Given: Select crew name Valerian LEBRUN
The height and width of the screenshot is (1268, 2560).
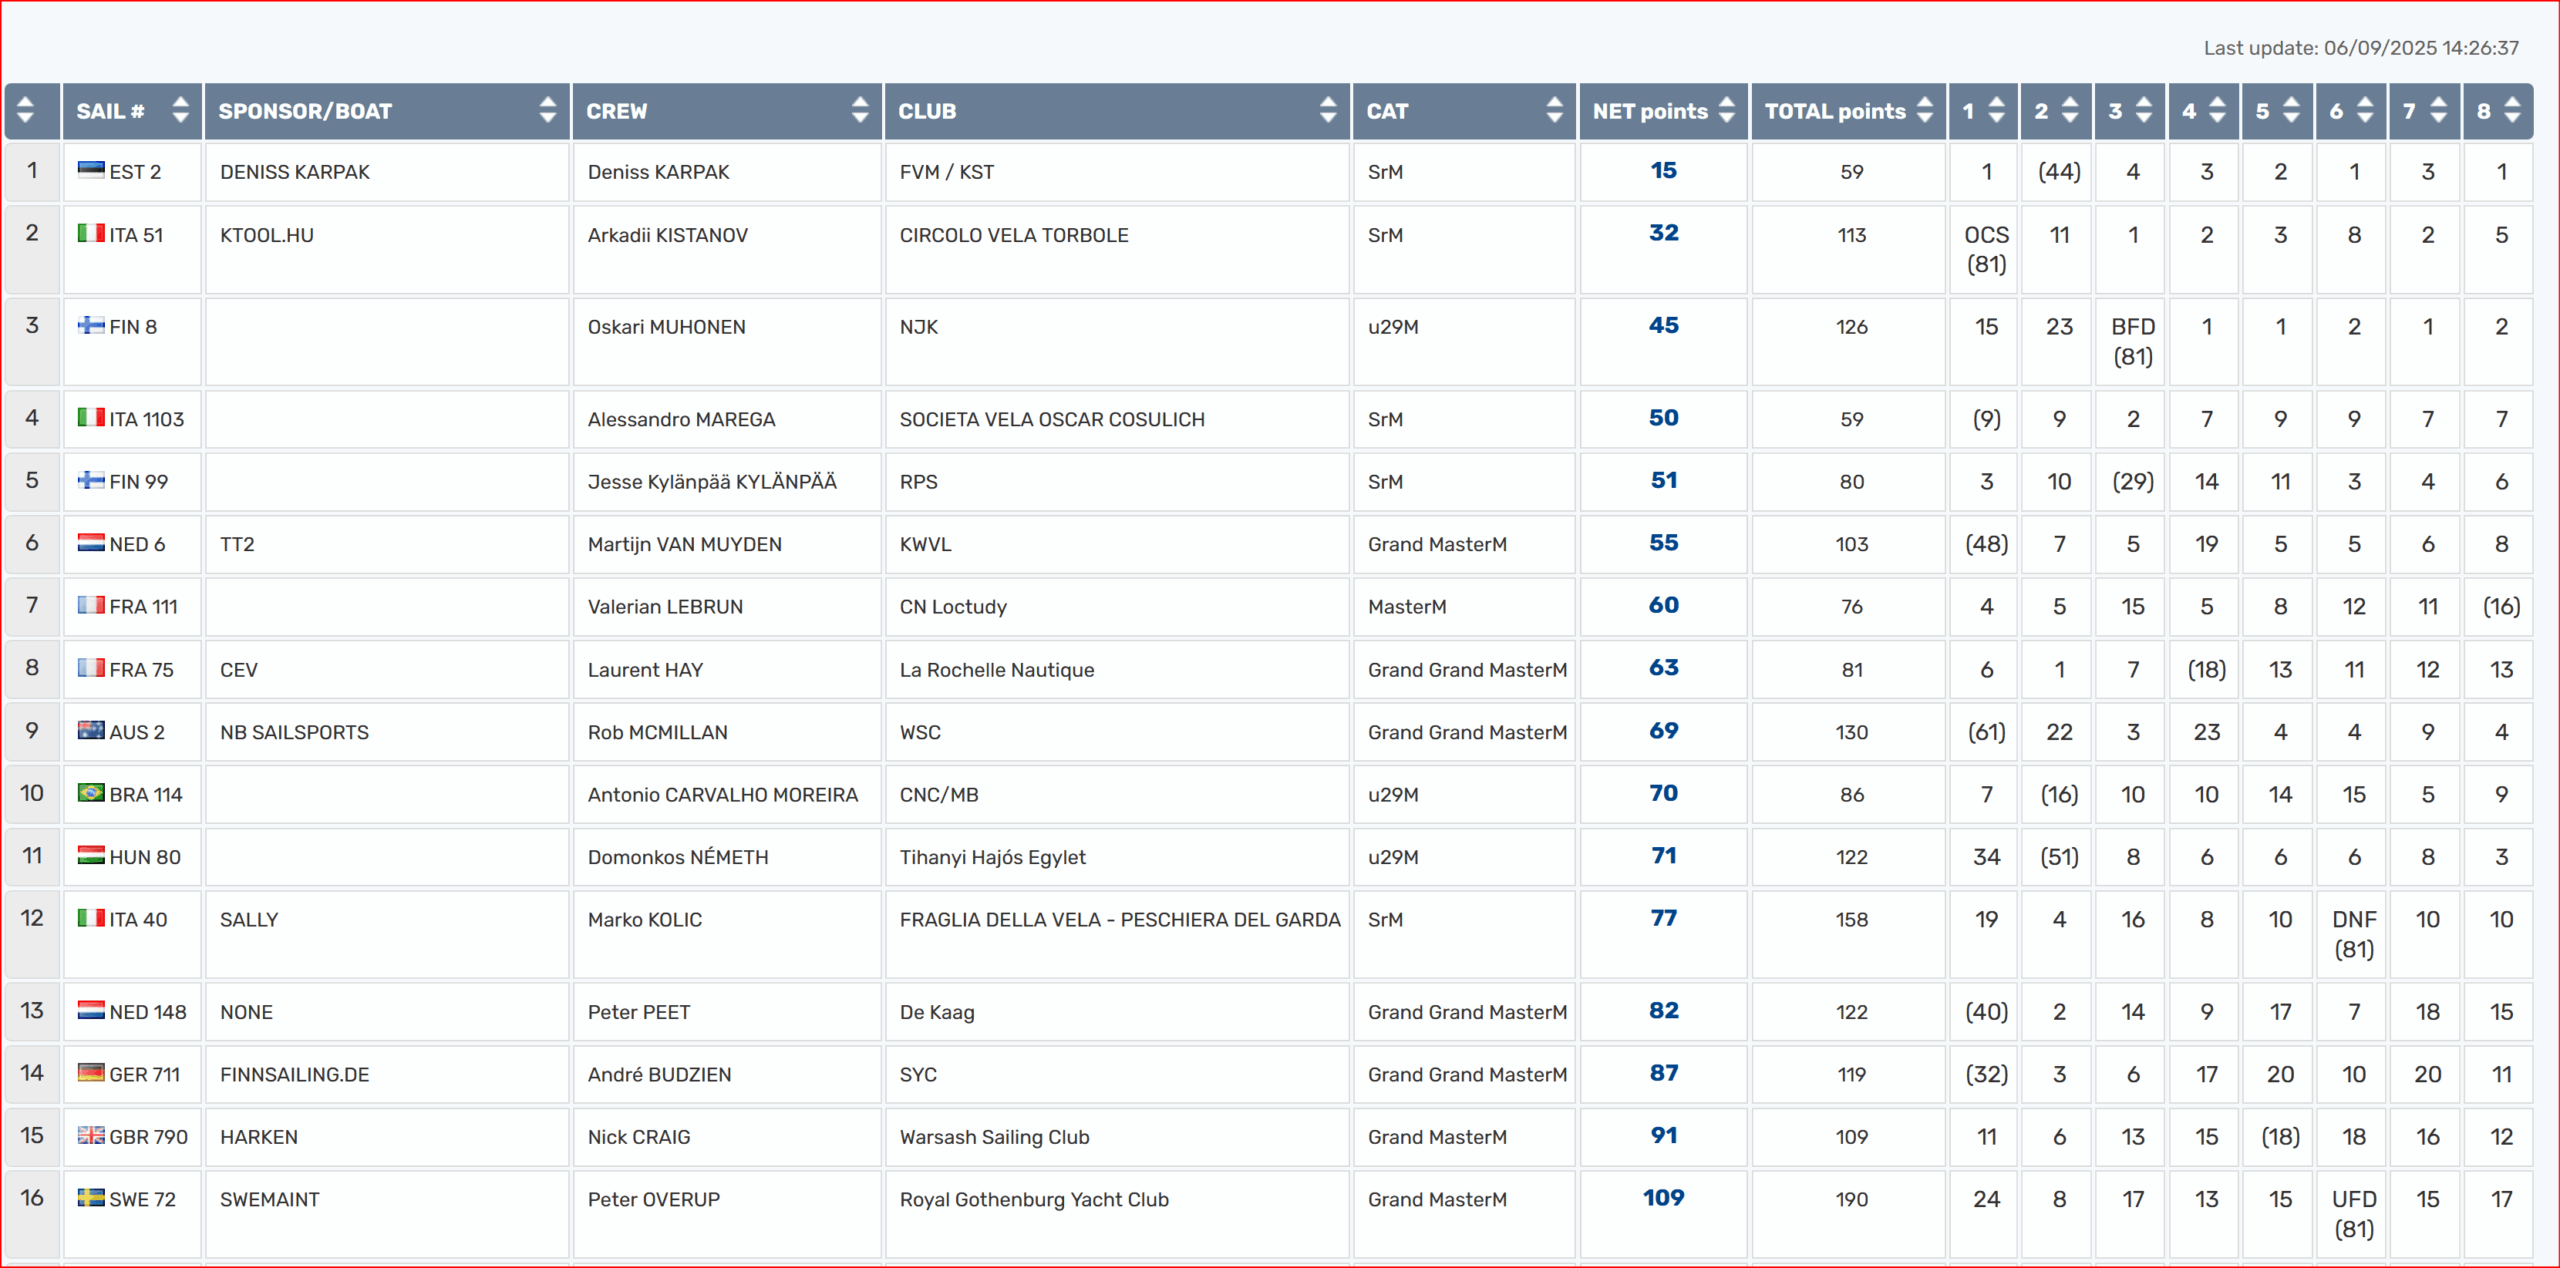Looking at the screenshot, I should click(665, 607).
